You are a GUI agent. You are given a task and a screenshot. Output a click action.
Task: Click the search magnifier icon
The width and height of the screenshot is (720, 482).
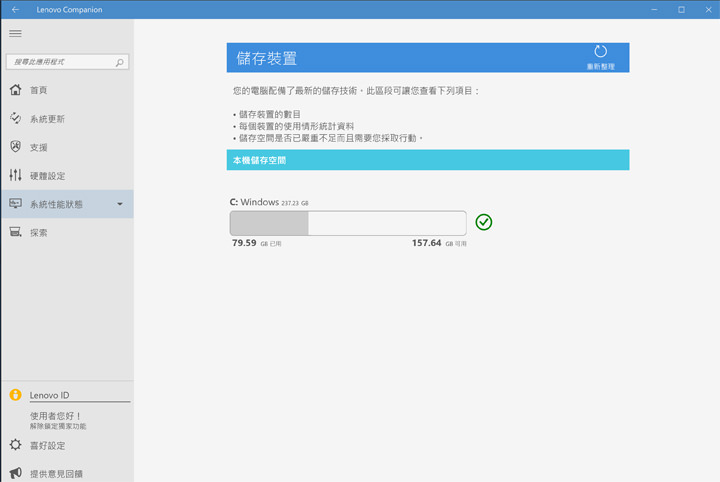pos(120,62)
